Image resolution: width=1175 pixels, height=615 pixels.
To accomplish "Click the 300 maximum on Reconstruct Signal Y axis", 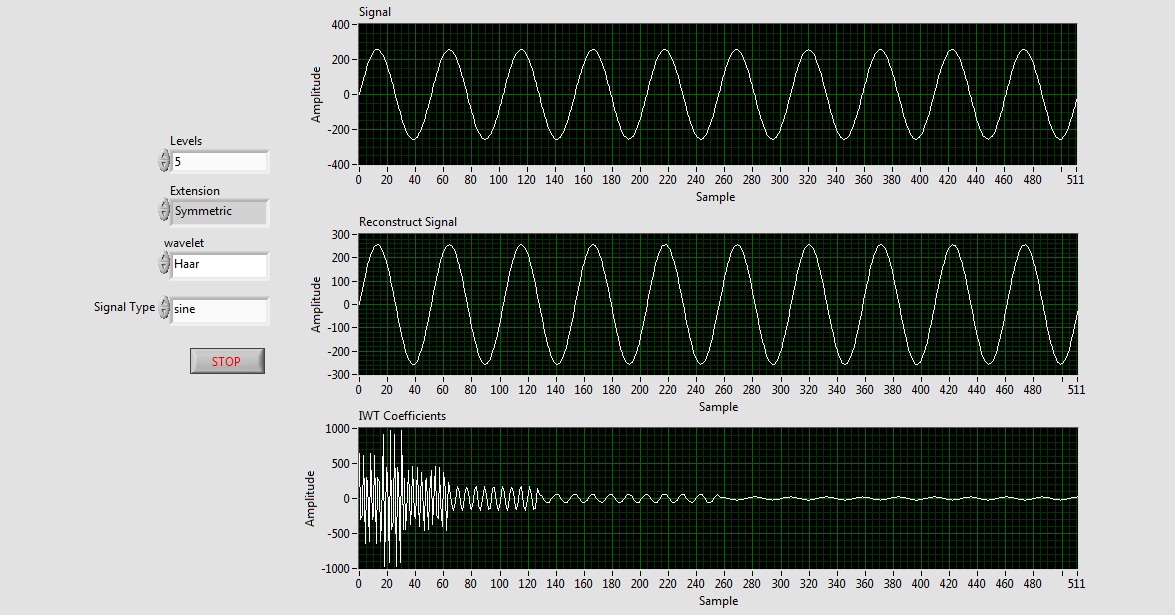I will 340,234.
